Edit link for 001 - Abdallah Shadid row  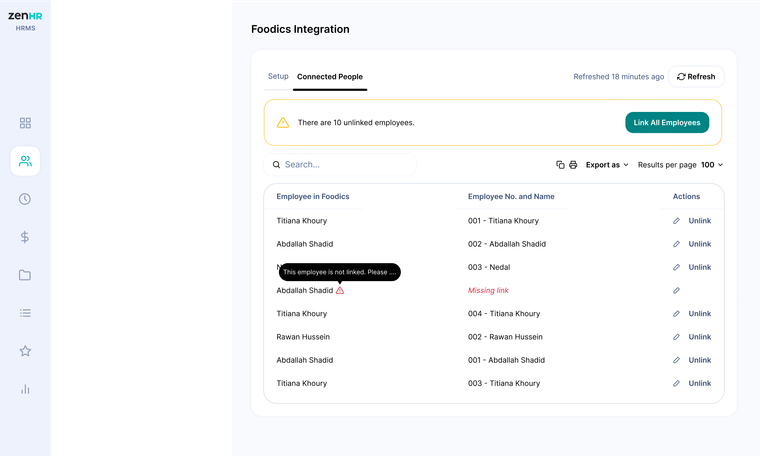[676, 360]
